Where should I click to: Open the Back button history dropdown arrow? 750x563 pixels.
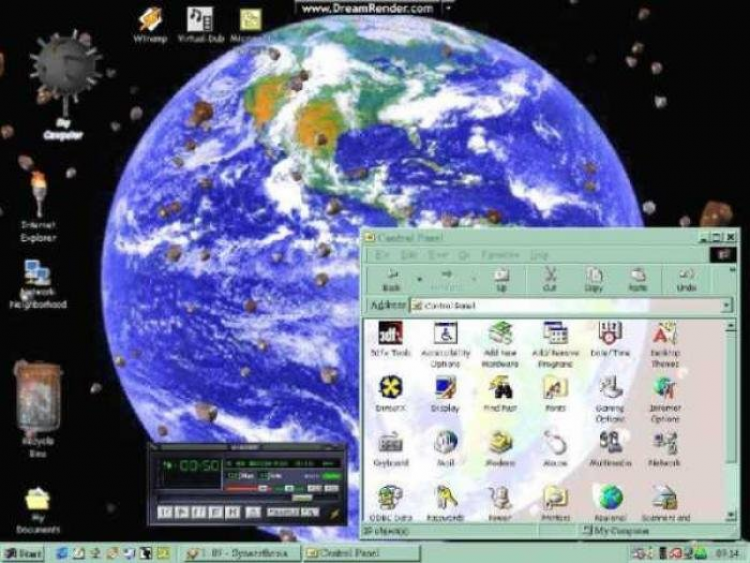tap(420, 277)
